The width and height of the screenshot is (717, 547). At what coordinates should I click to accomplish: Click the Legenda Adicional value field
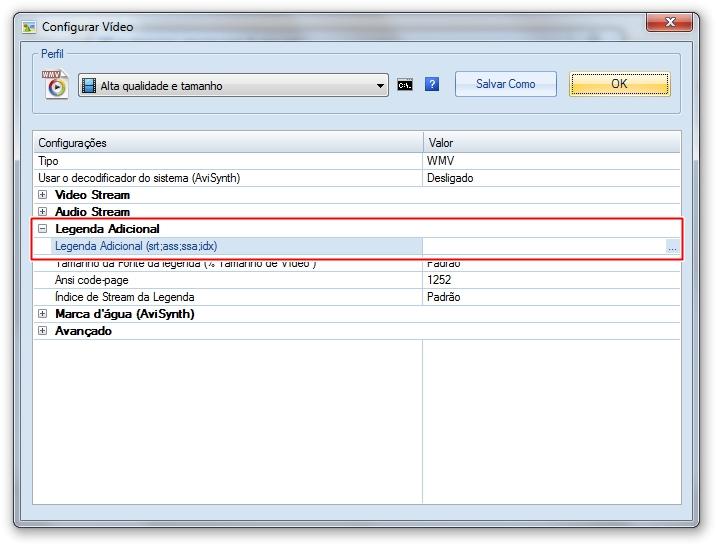click(543, 247)
